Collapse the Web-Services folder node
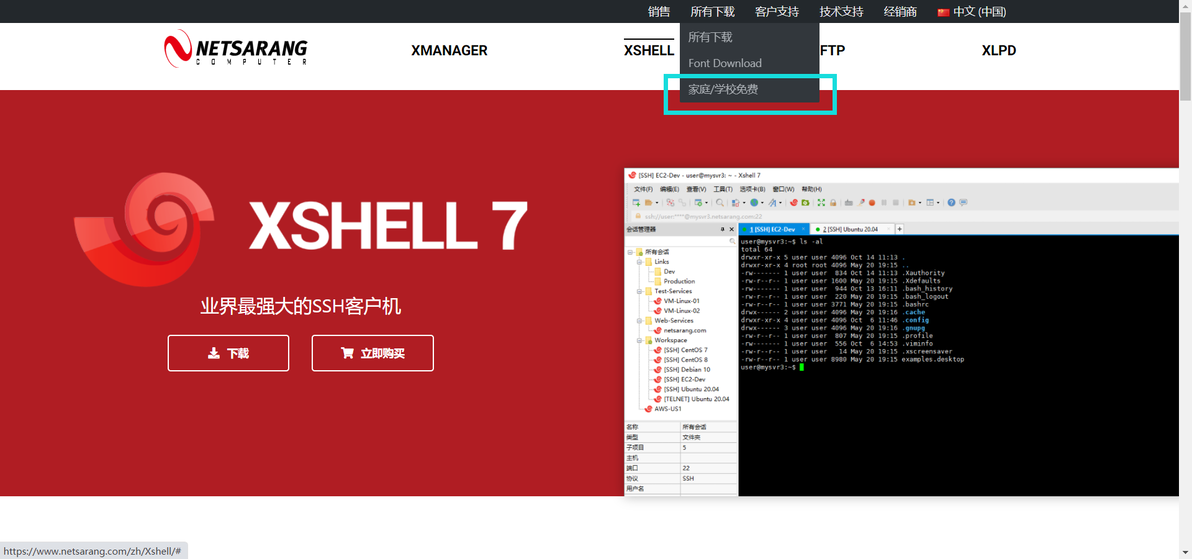Viewport: 1192px width, 559px height. click(x=639, y=321)
